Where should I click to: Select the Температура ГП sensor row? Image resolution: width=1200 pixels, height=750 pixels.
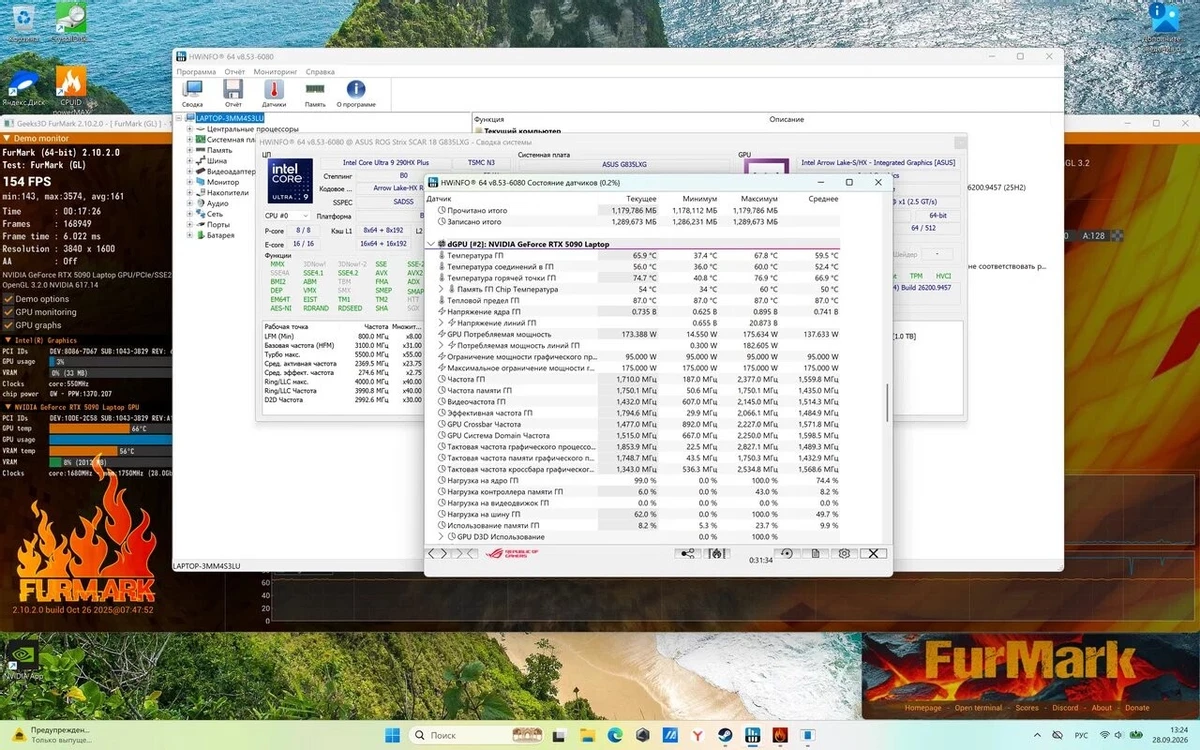click(632, 255)
